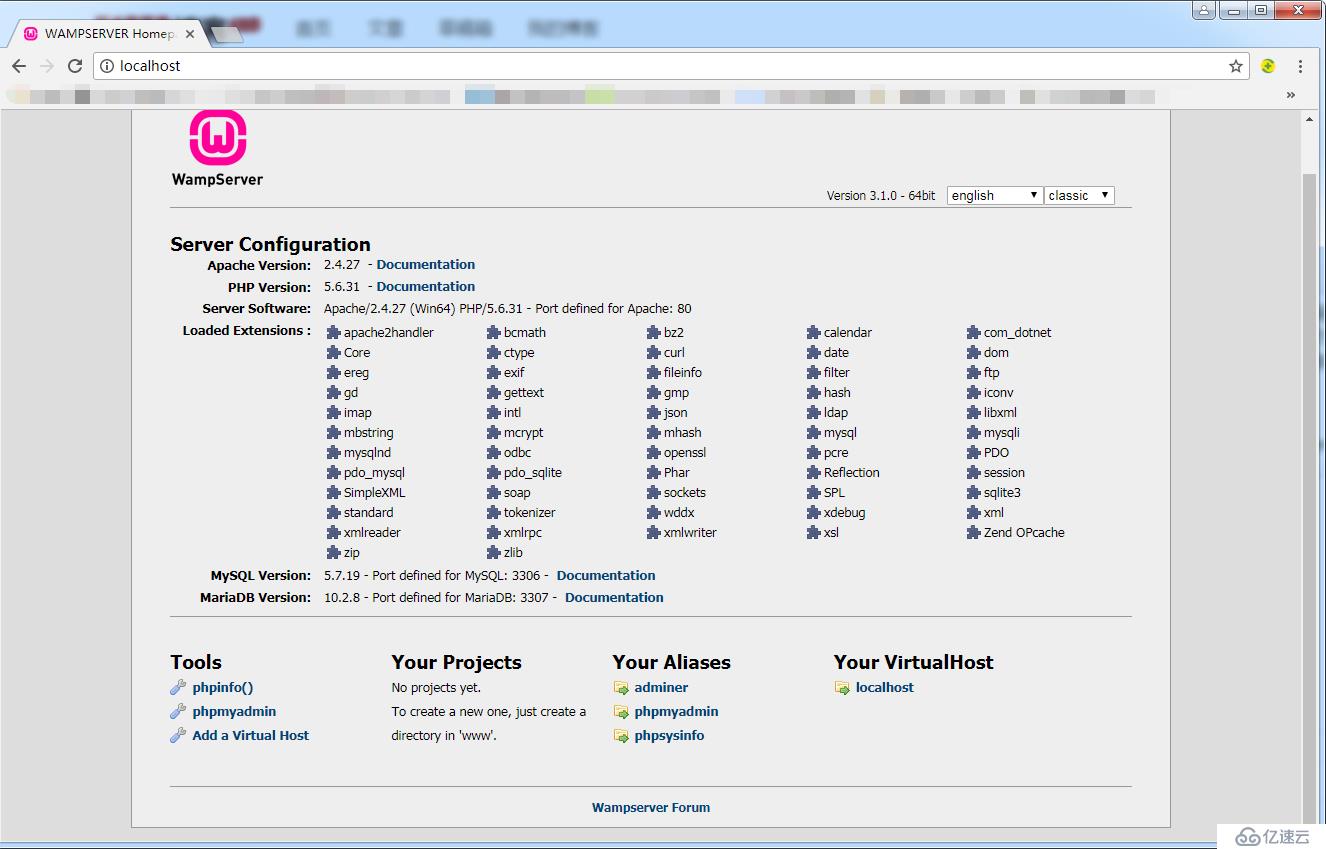The height and width of the screenshot is (849, 1326).
Task: Open MariaDB Documentation link
Action: (x=614, y=598)
